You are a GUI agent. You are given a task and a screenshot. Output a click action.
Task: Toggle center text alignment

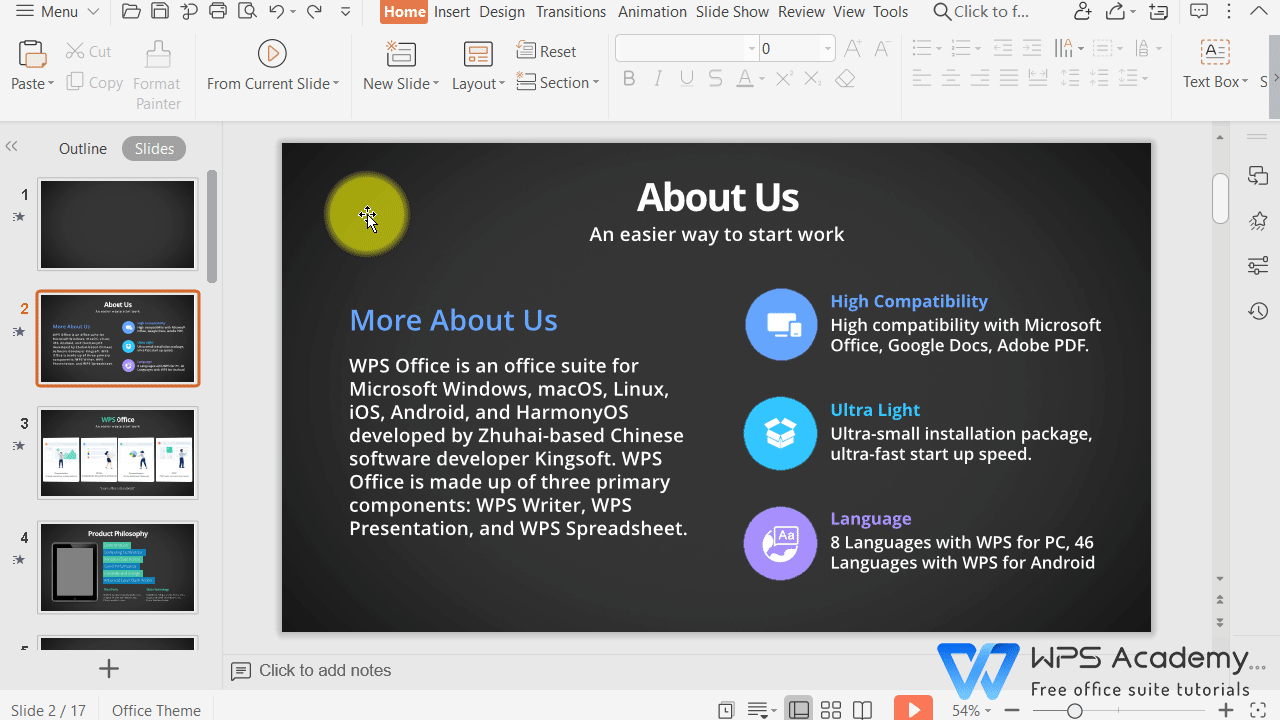(951, 78)
